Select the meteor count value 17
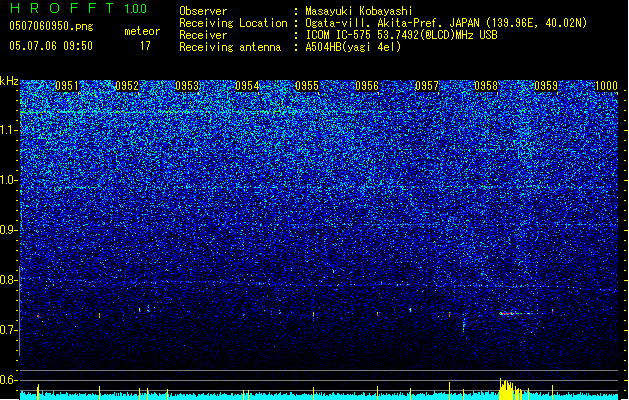The image size is (629, 400). [x=145, y=46]
